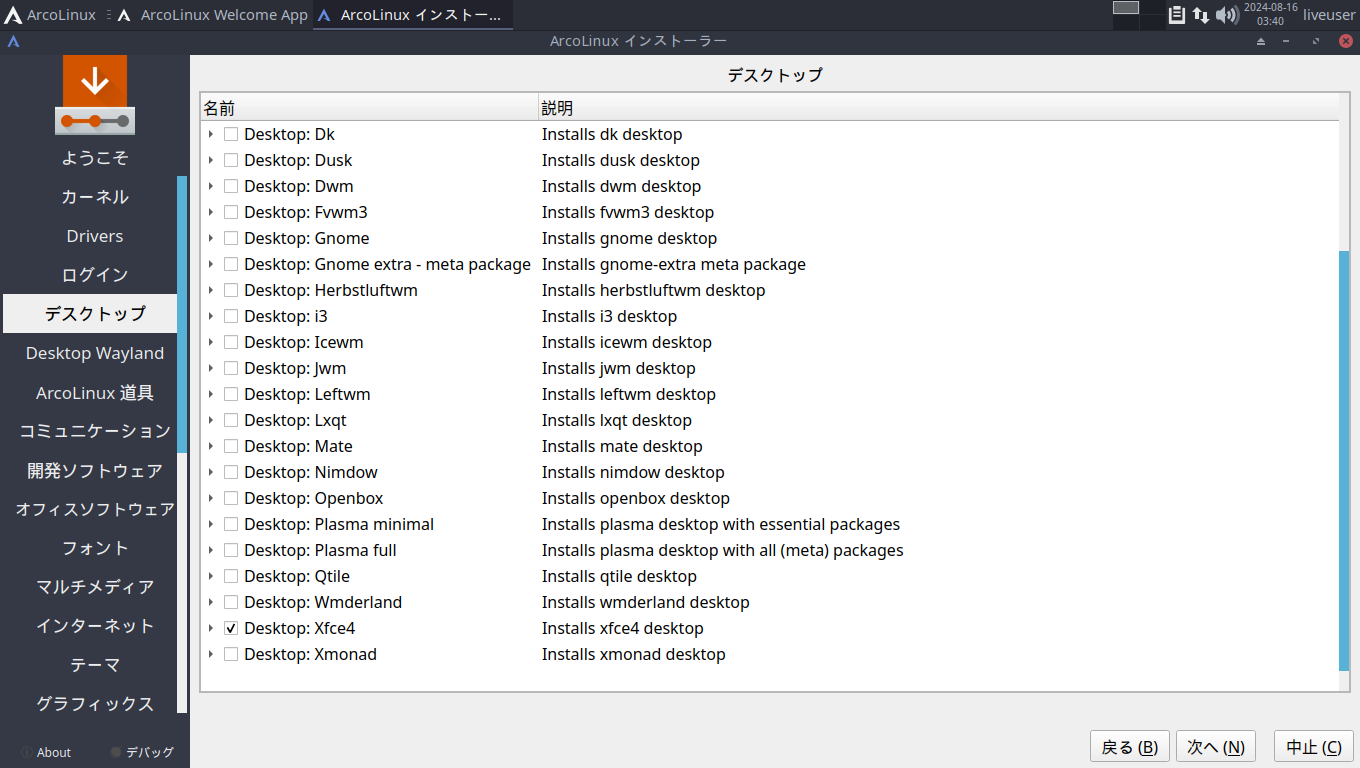
Task: Click the volume speaker icon
Action: click(x=1226, y=15)
